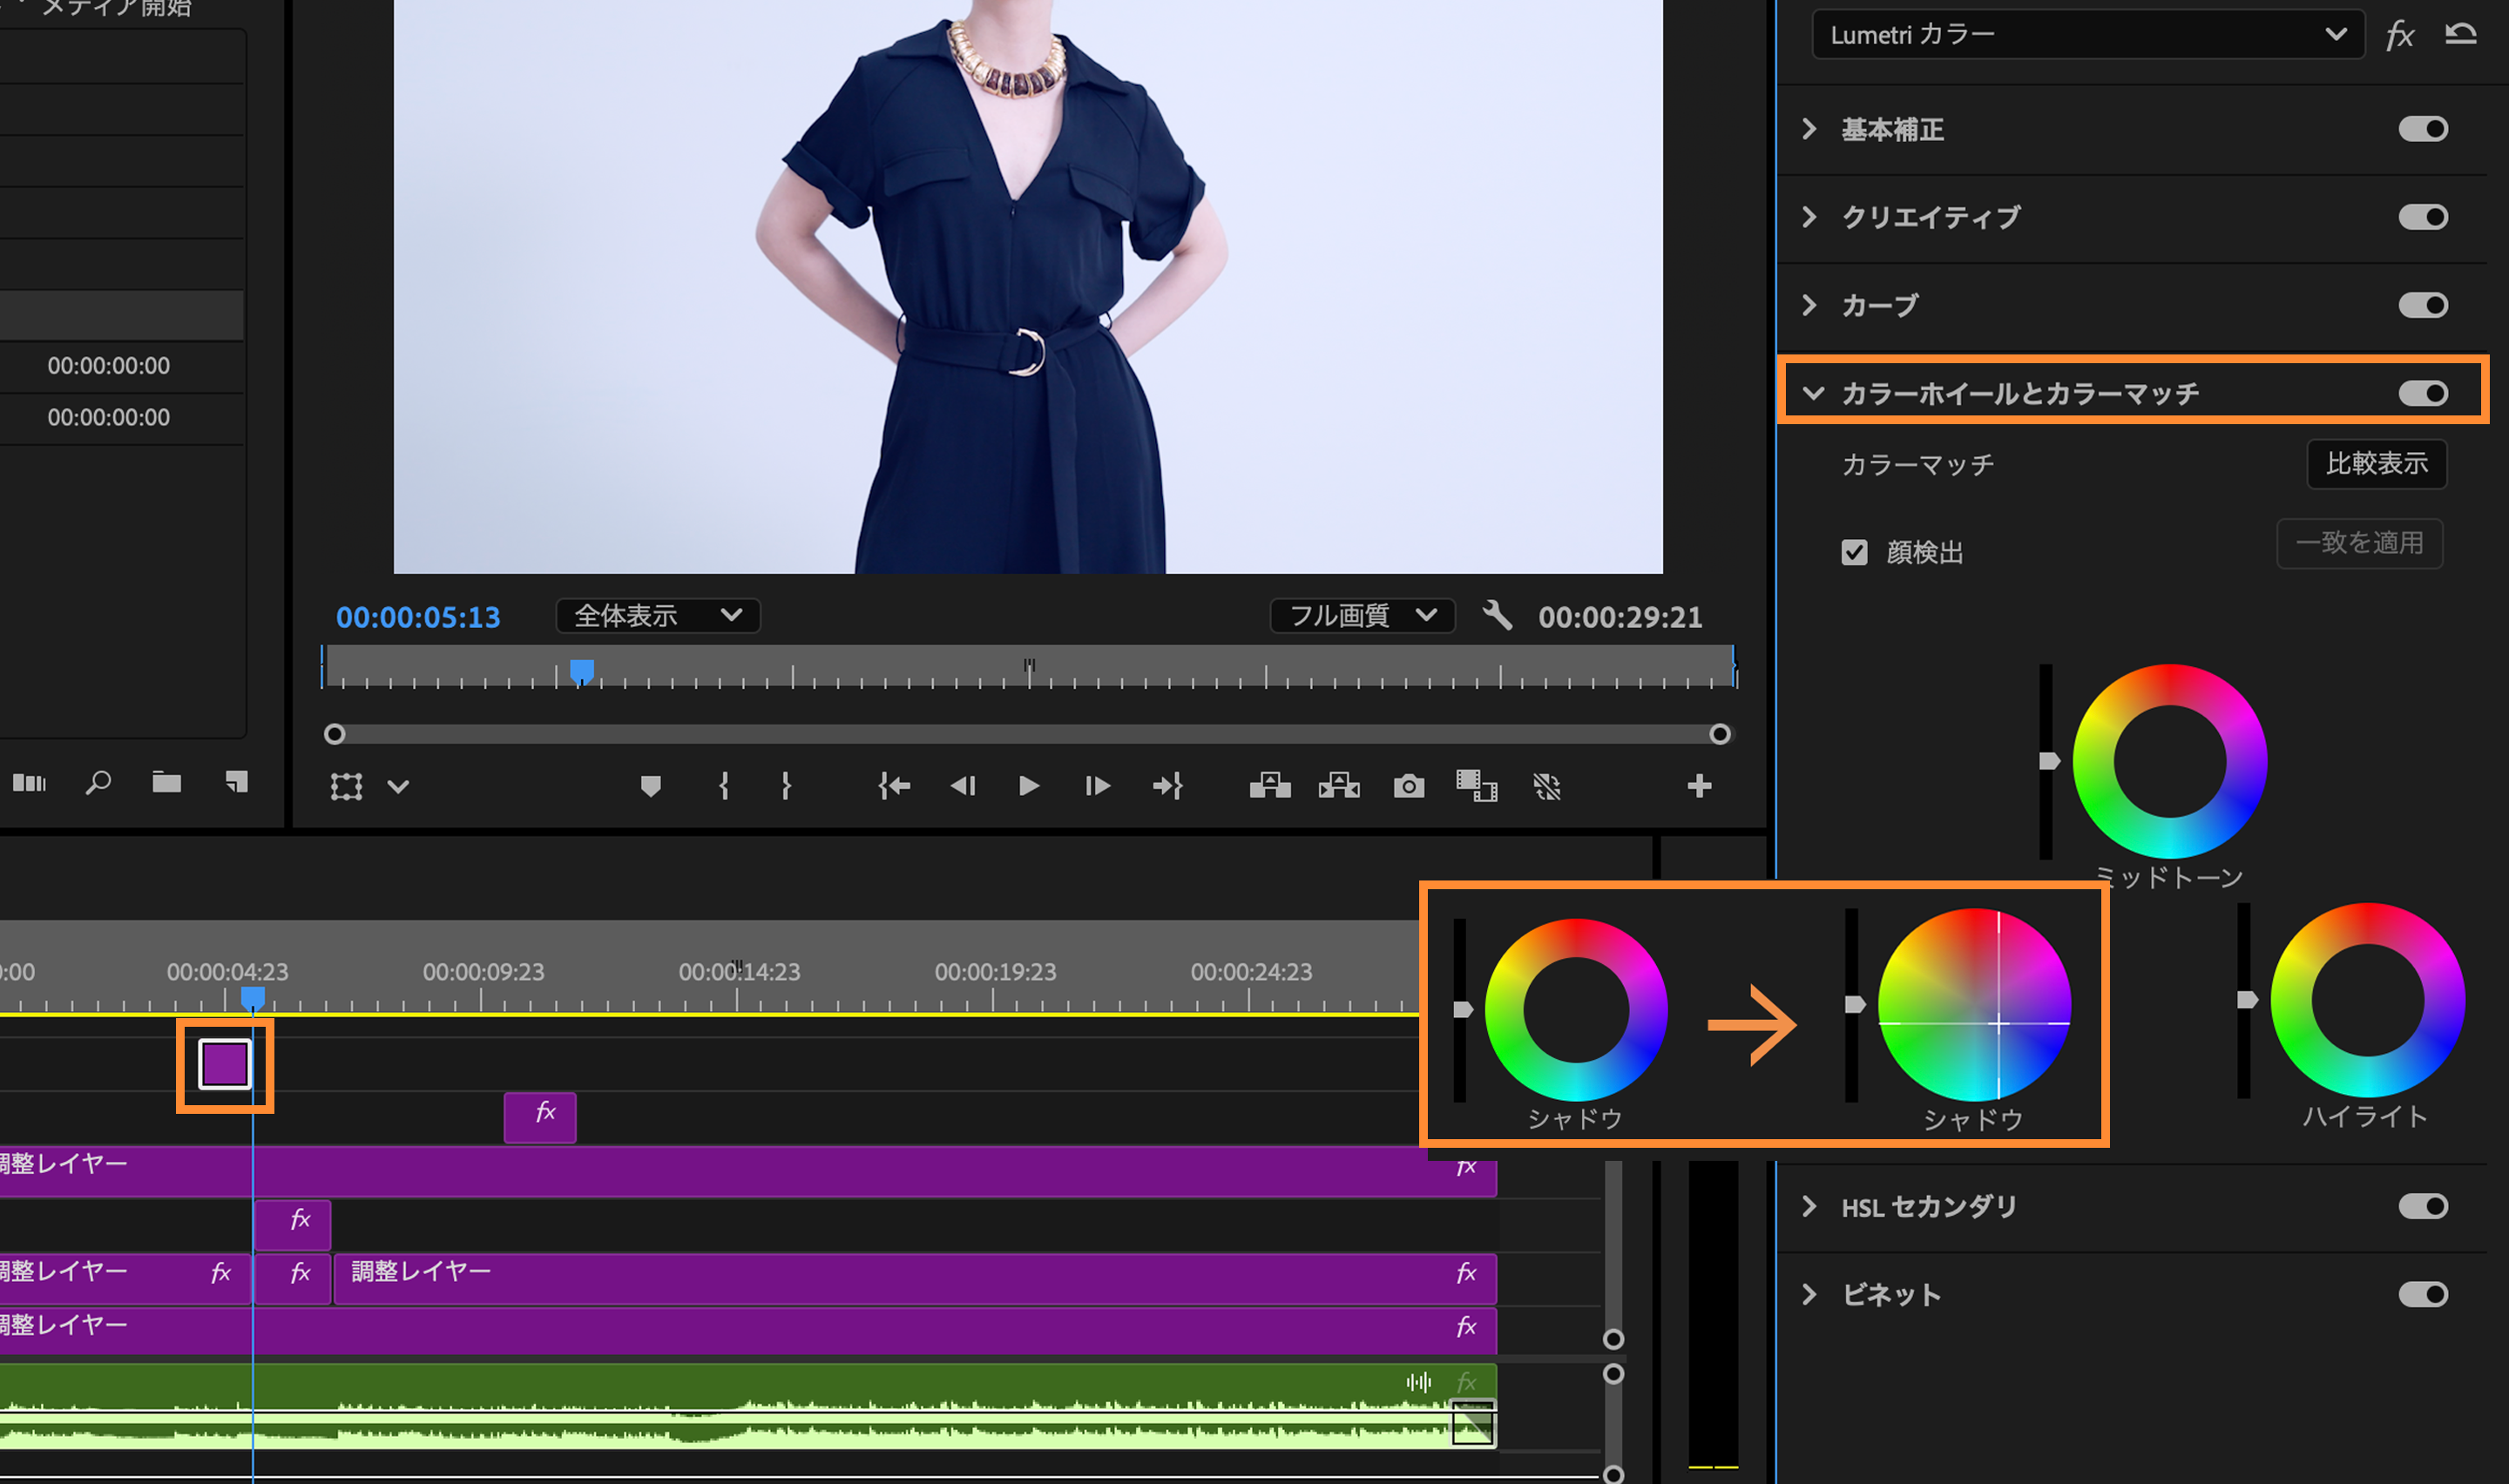Expand the HSL セカンダリ section
The image size is (2509, 1484).
click(x=1809, y=1206)
